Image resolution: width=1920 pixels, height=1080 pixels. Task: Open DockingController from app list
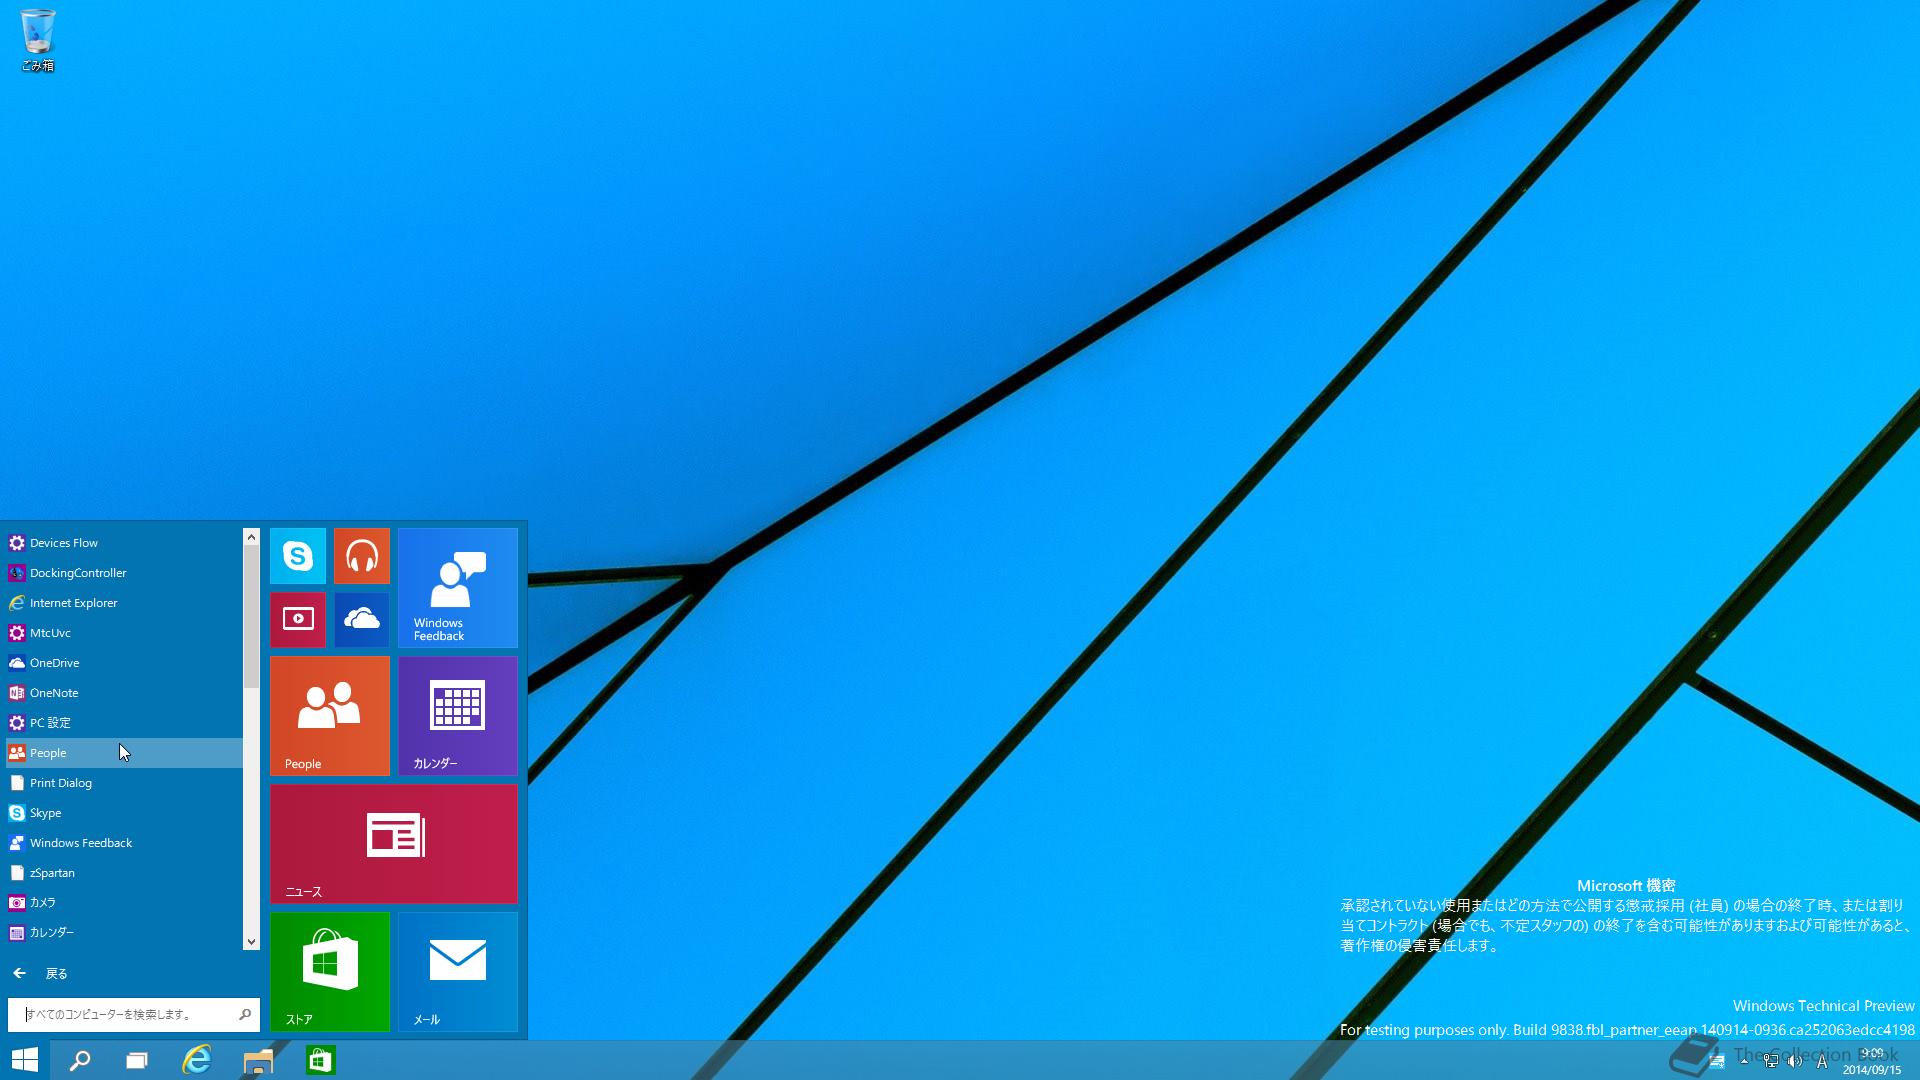coord(124,573)
